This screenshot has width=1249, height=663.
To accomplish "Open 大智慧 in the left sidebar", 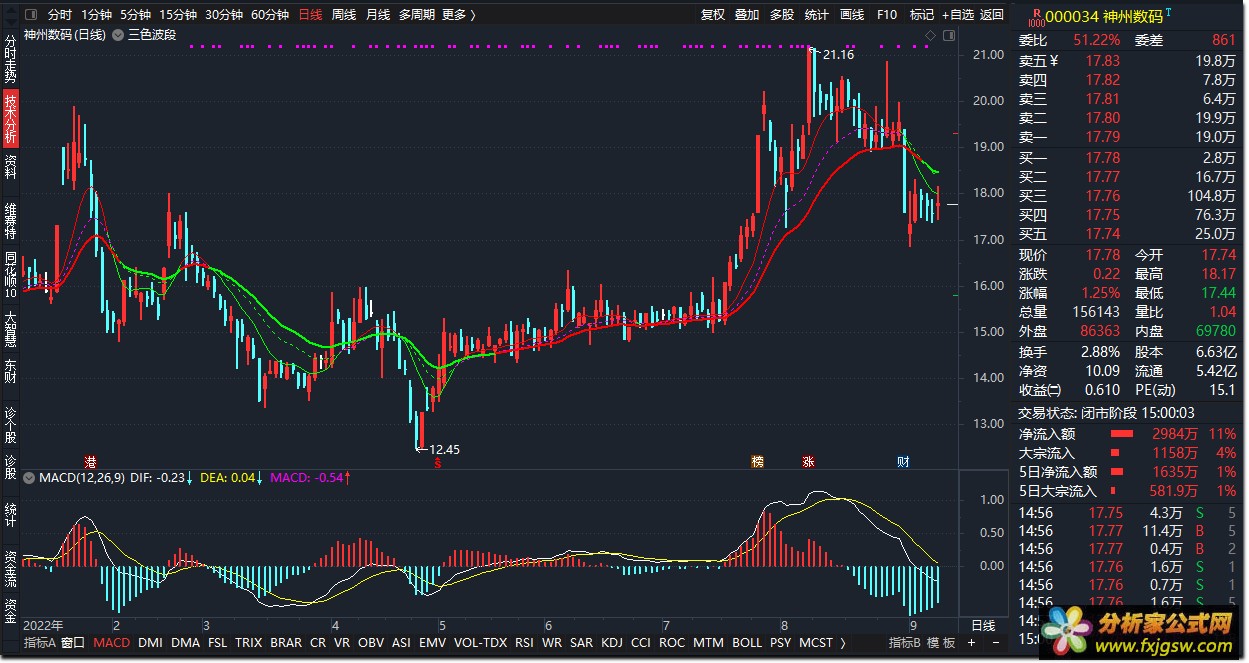I will tap(10, 330).
